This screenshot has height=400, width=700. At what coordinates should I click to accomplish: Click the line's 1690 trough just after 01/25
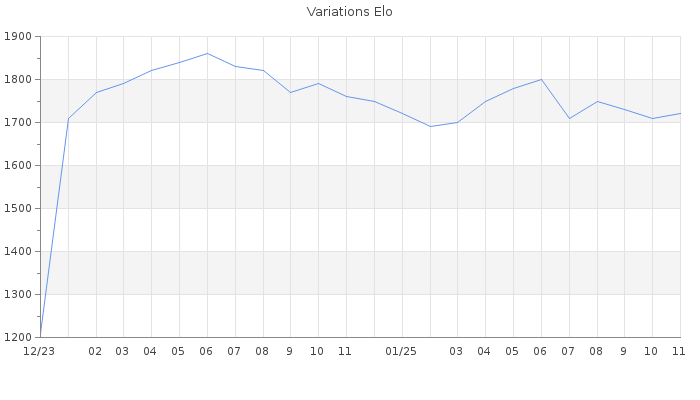click(x=430, y=126)
